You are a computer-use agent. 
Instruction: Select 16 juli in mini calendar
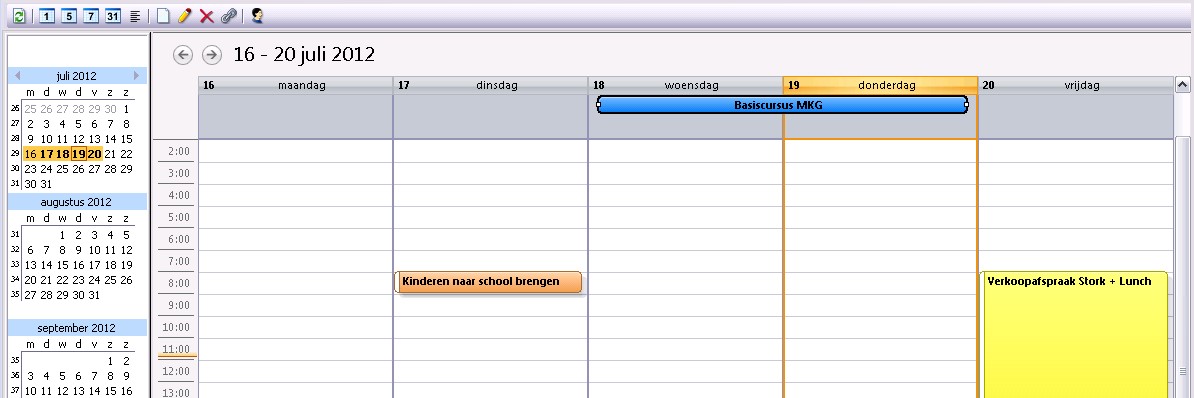[x=30, y=154]
